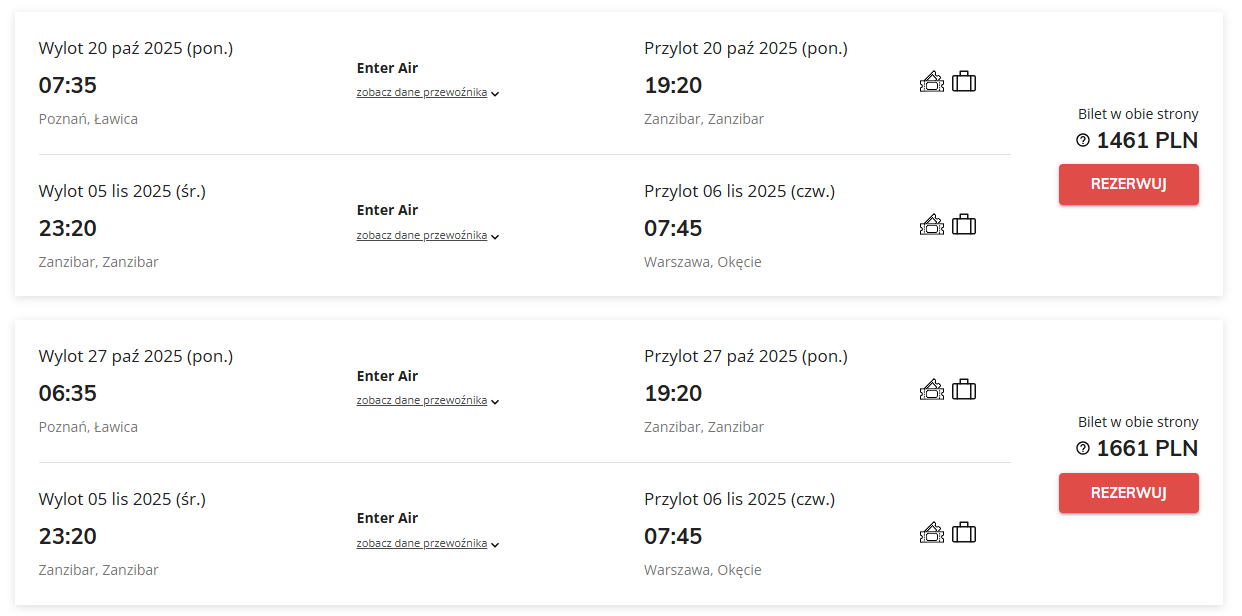Expand carrier details for first offer's return flight
The height and width of the screenshot is (616, 1242).
coord(427,236)
